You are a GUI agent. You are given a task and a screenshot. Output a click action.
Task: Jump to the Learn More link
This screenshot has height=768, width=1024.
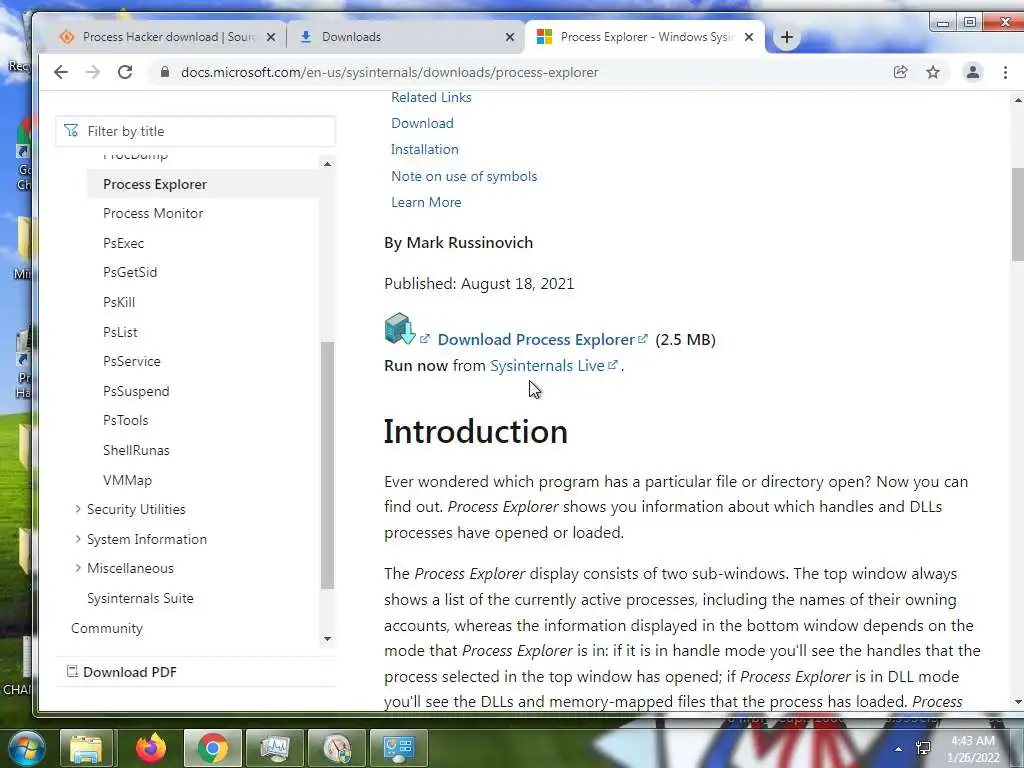pyautogui.click(x=426, y=202)
